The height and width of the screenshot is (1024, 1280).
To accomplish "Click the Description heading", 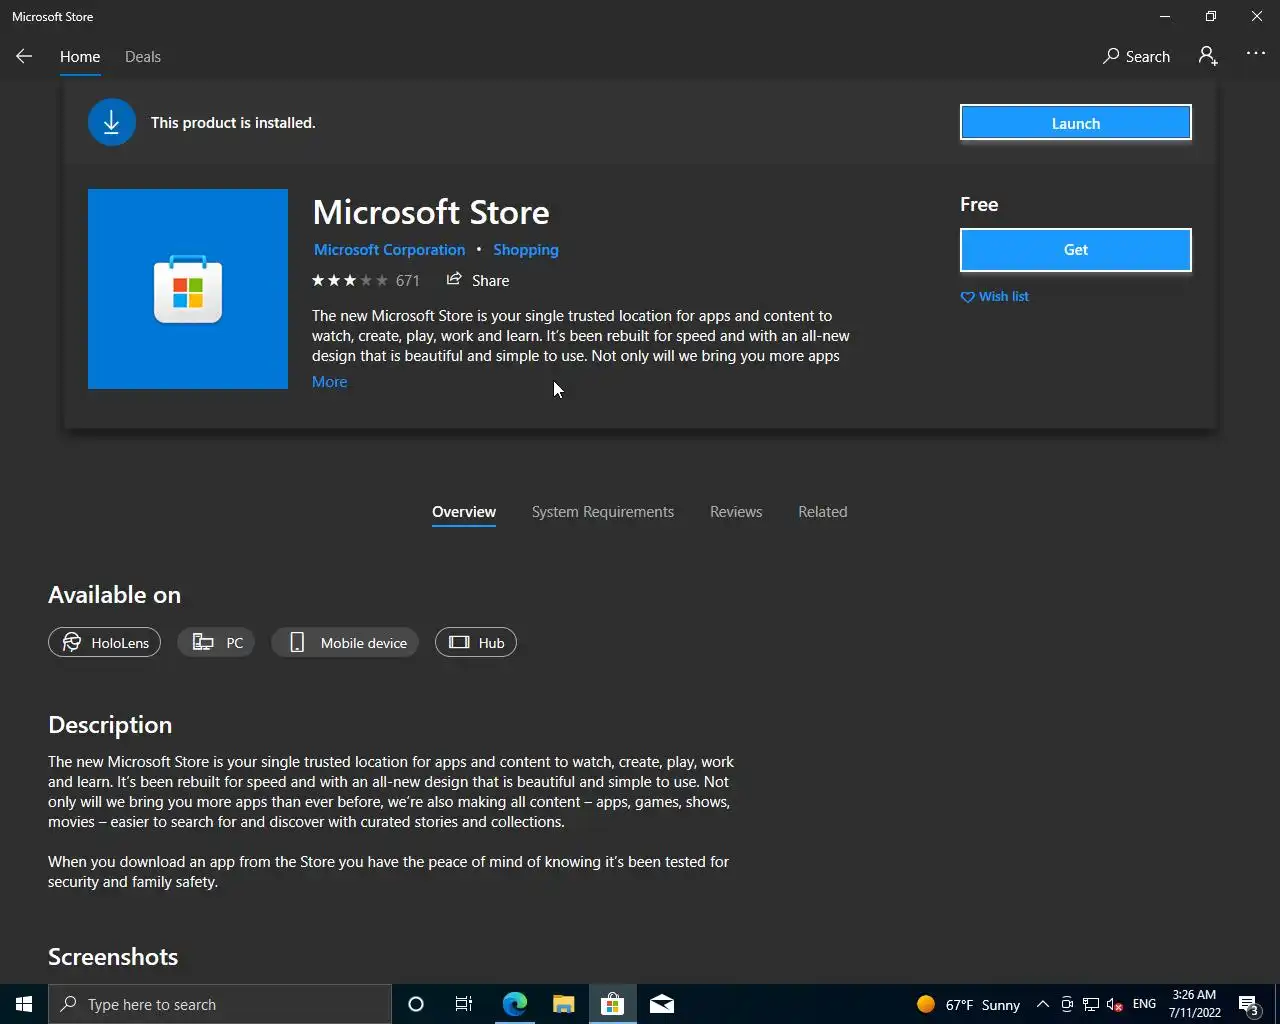I will pos(110,725).
